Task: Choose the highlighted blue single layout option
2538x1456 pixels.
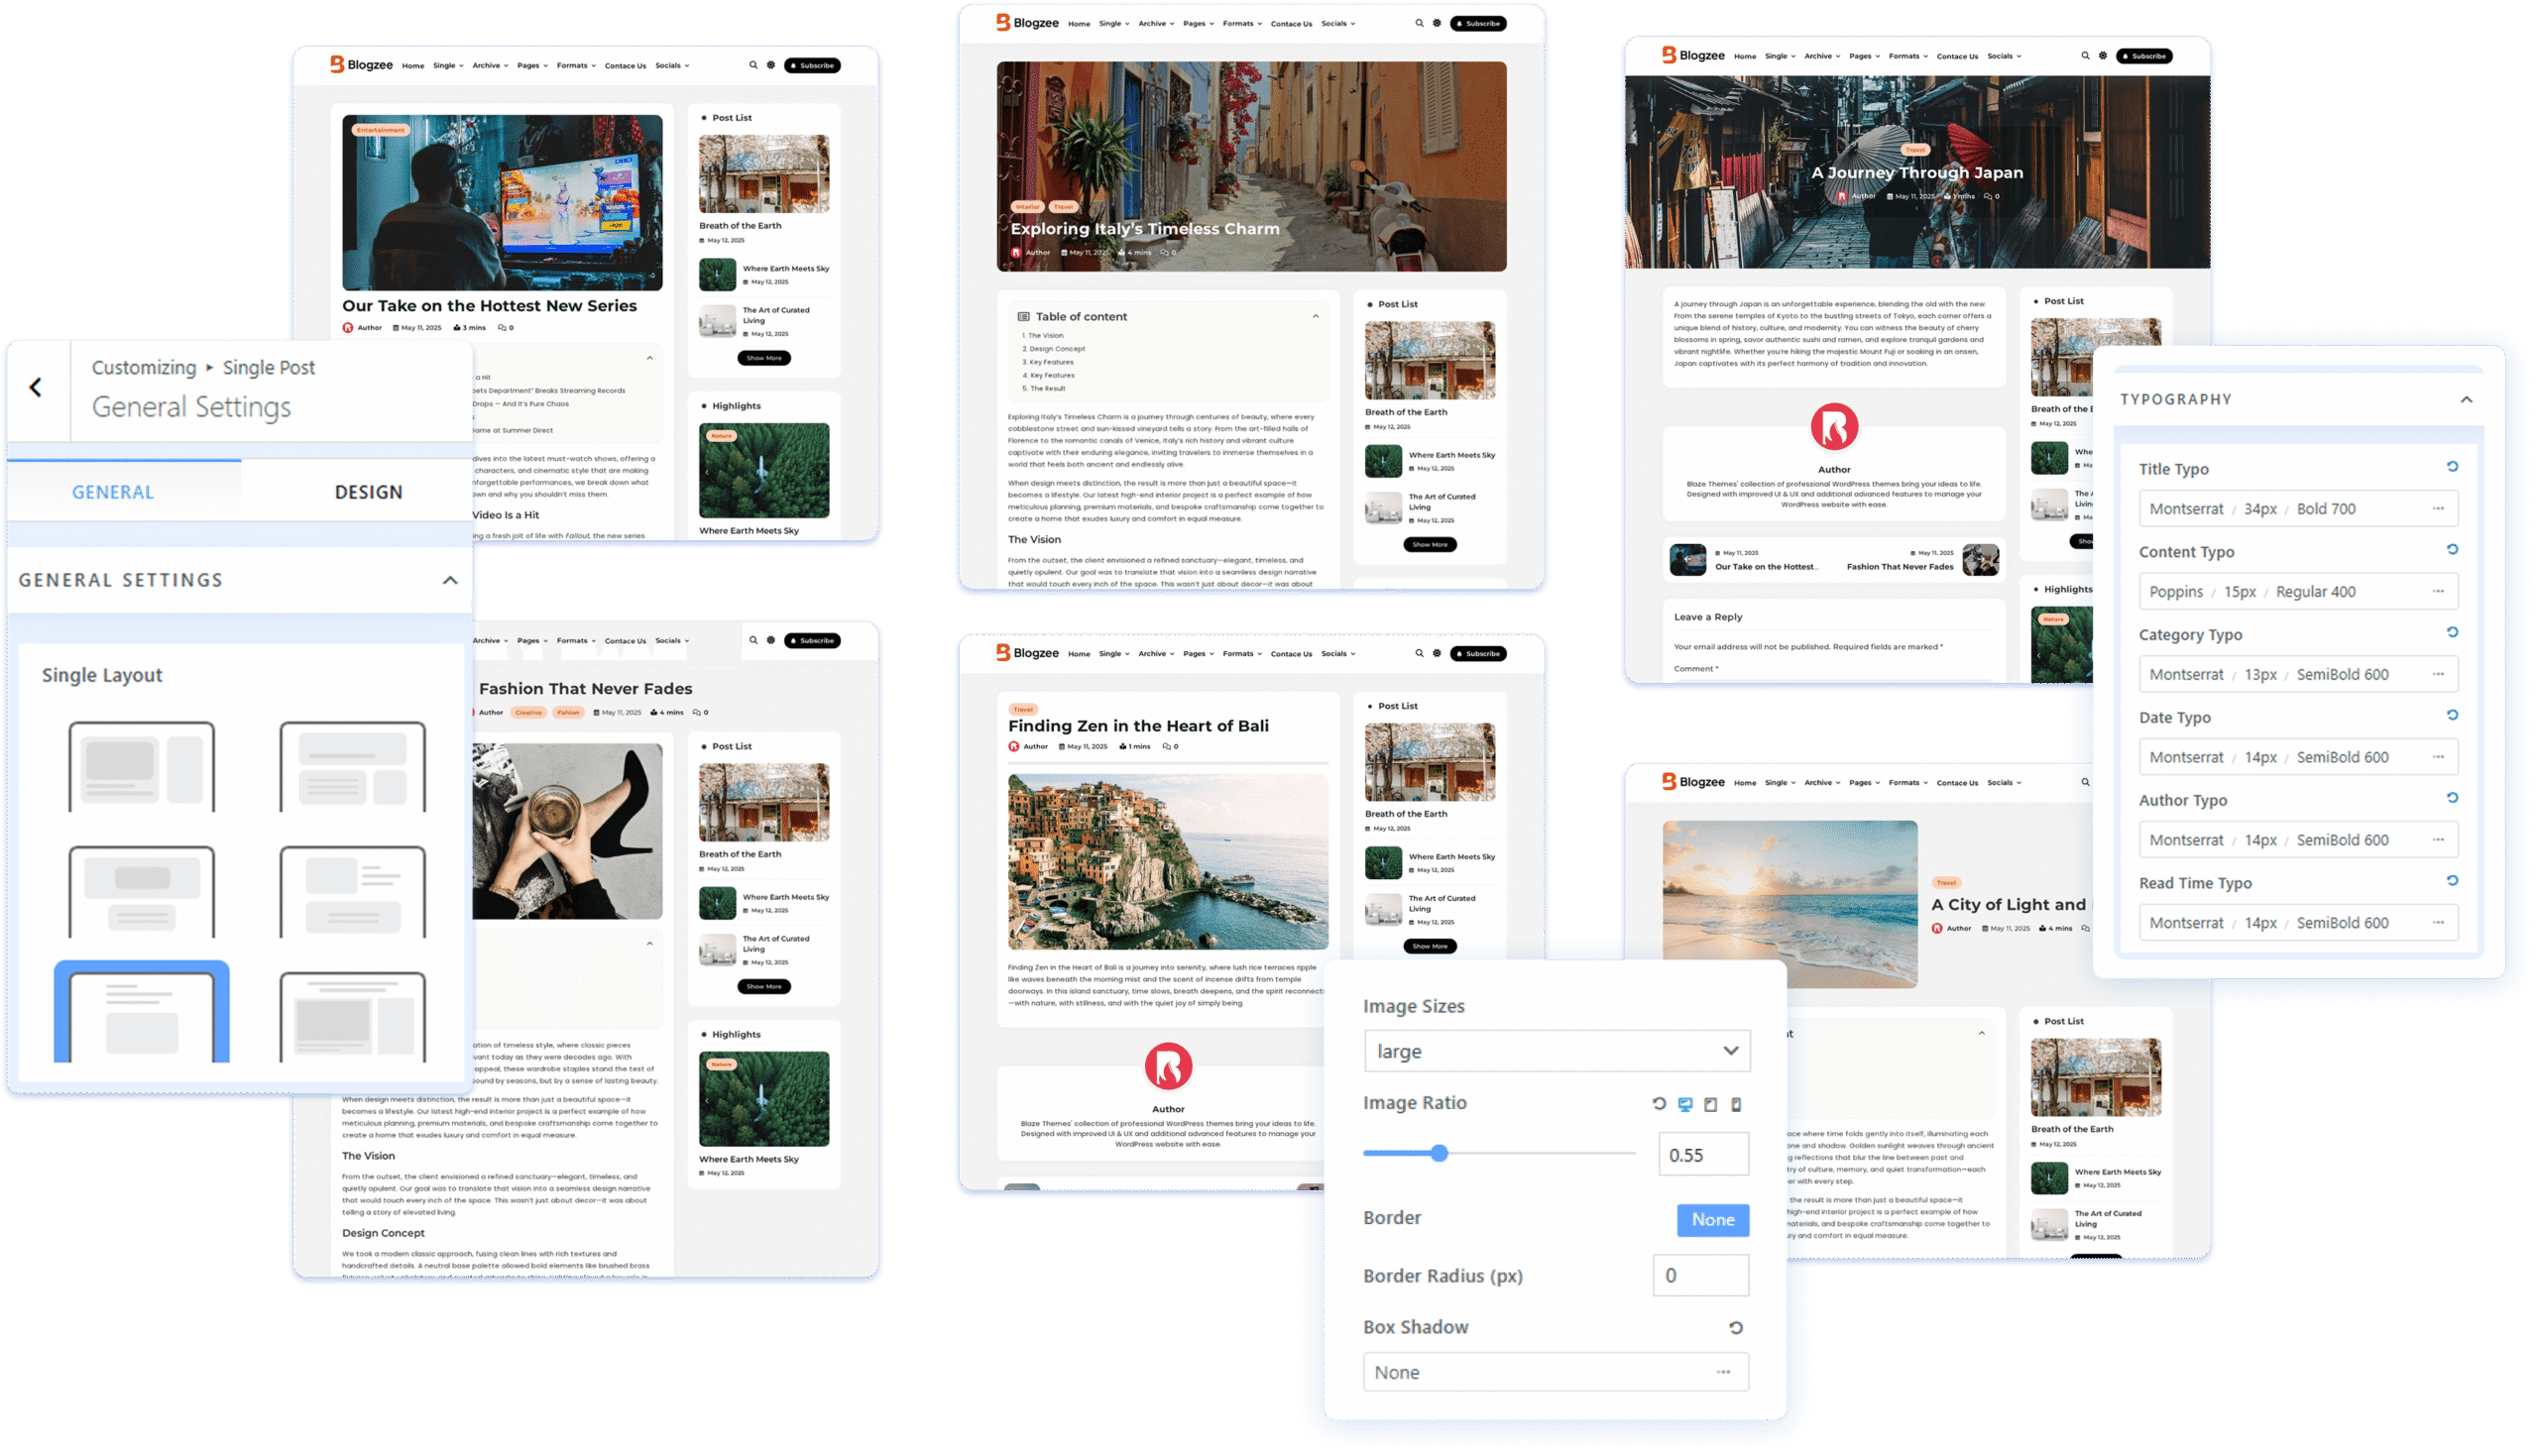Action: click(141, 1013)
